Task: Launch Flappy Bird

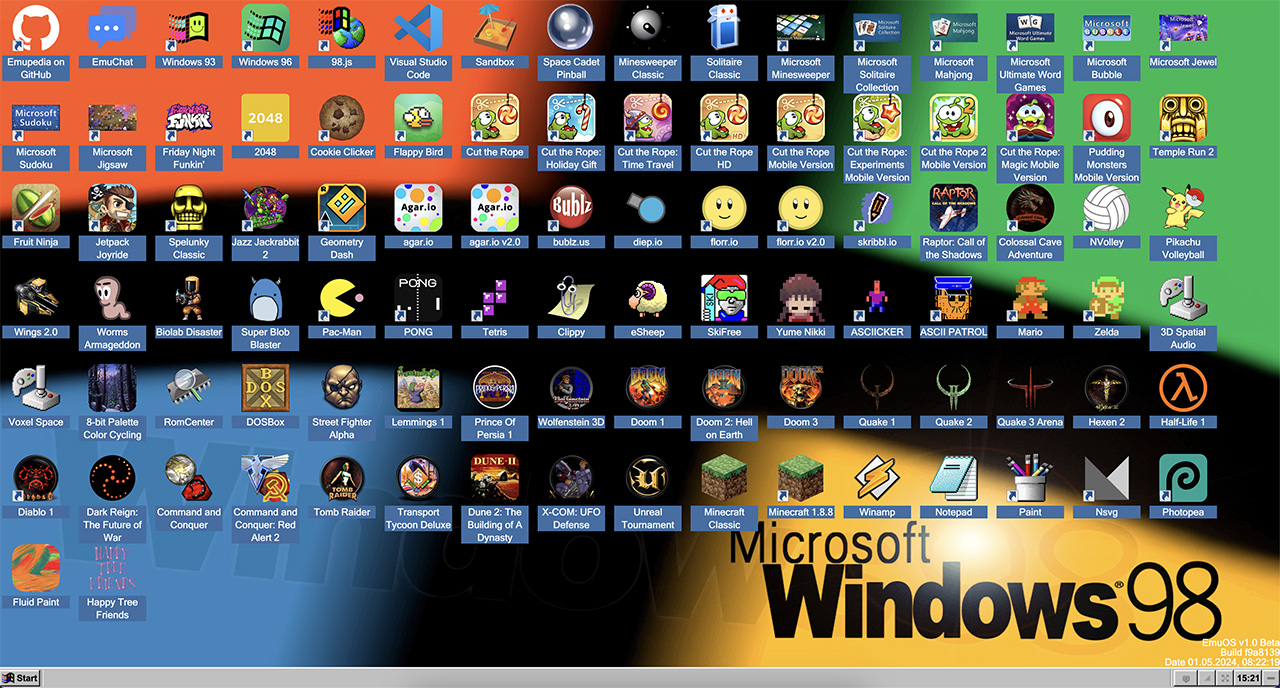Action: tap(418, 118)
